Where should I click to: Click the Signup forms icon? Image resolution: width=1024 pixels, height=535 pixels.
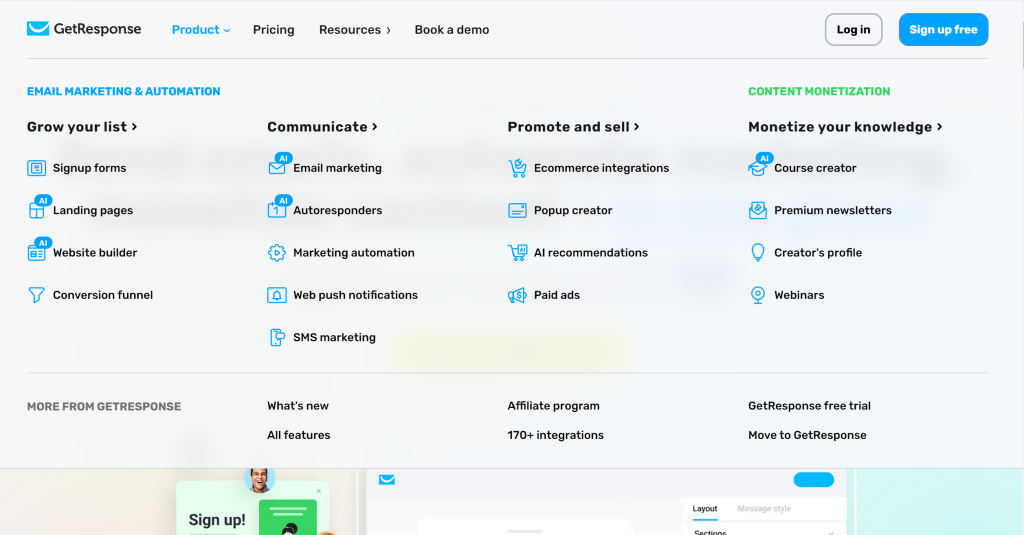pos(37,168)
